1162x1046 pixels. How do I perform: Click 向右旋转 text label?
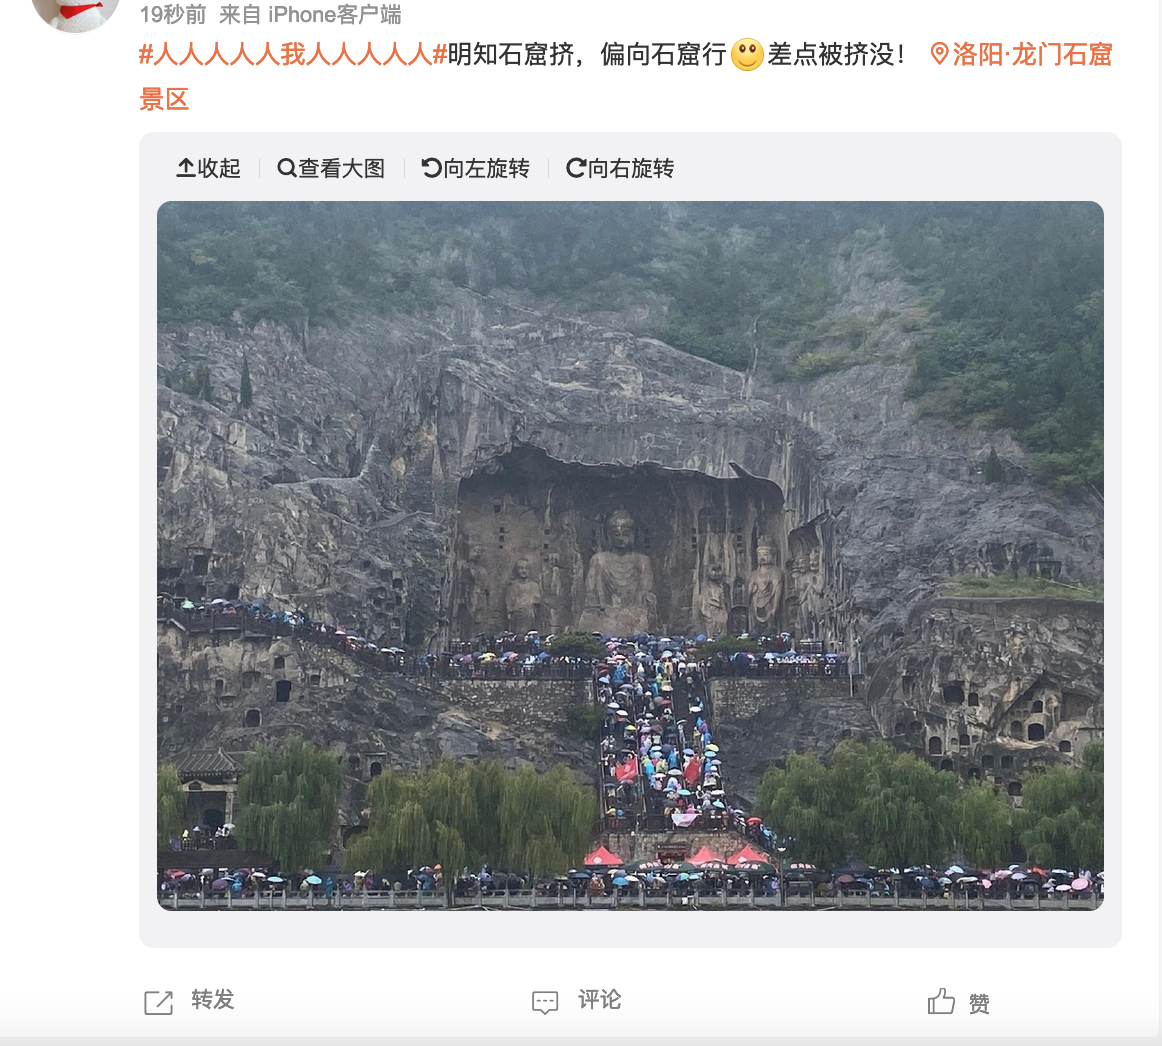(631, 168)
